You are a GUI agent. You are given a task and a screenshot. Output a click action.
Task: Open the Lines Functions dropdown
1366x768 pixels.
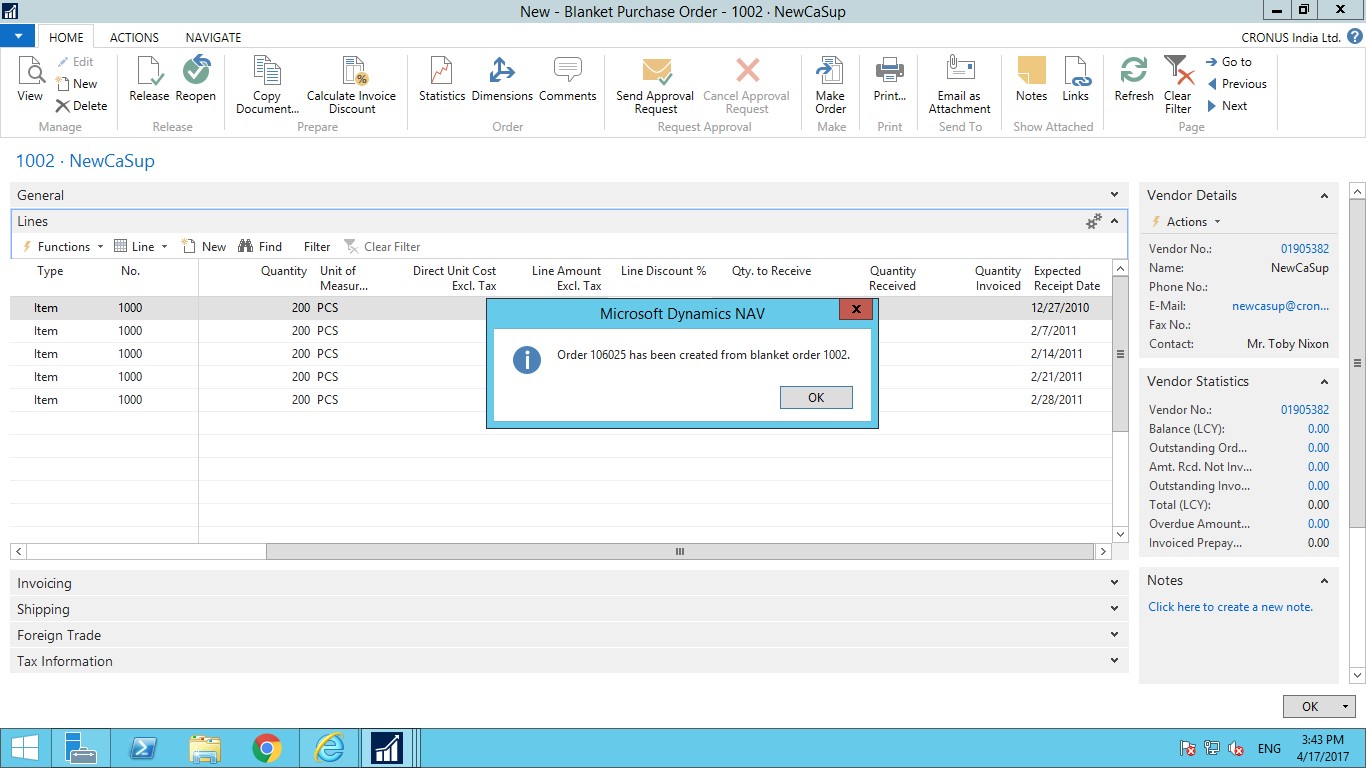coord(63,247)
